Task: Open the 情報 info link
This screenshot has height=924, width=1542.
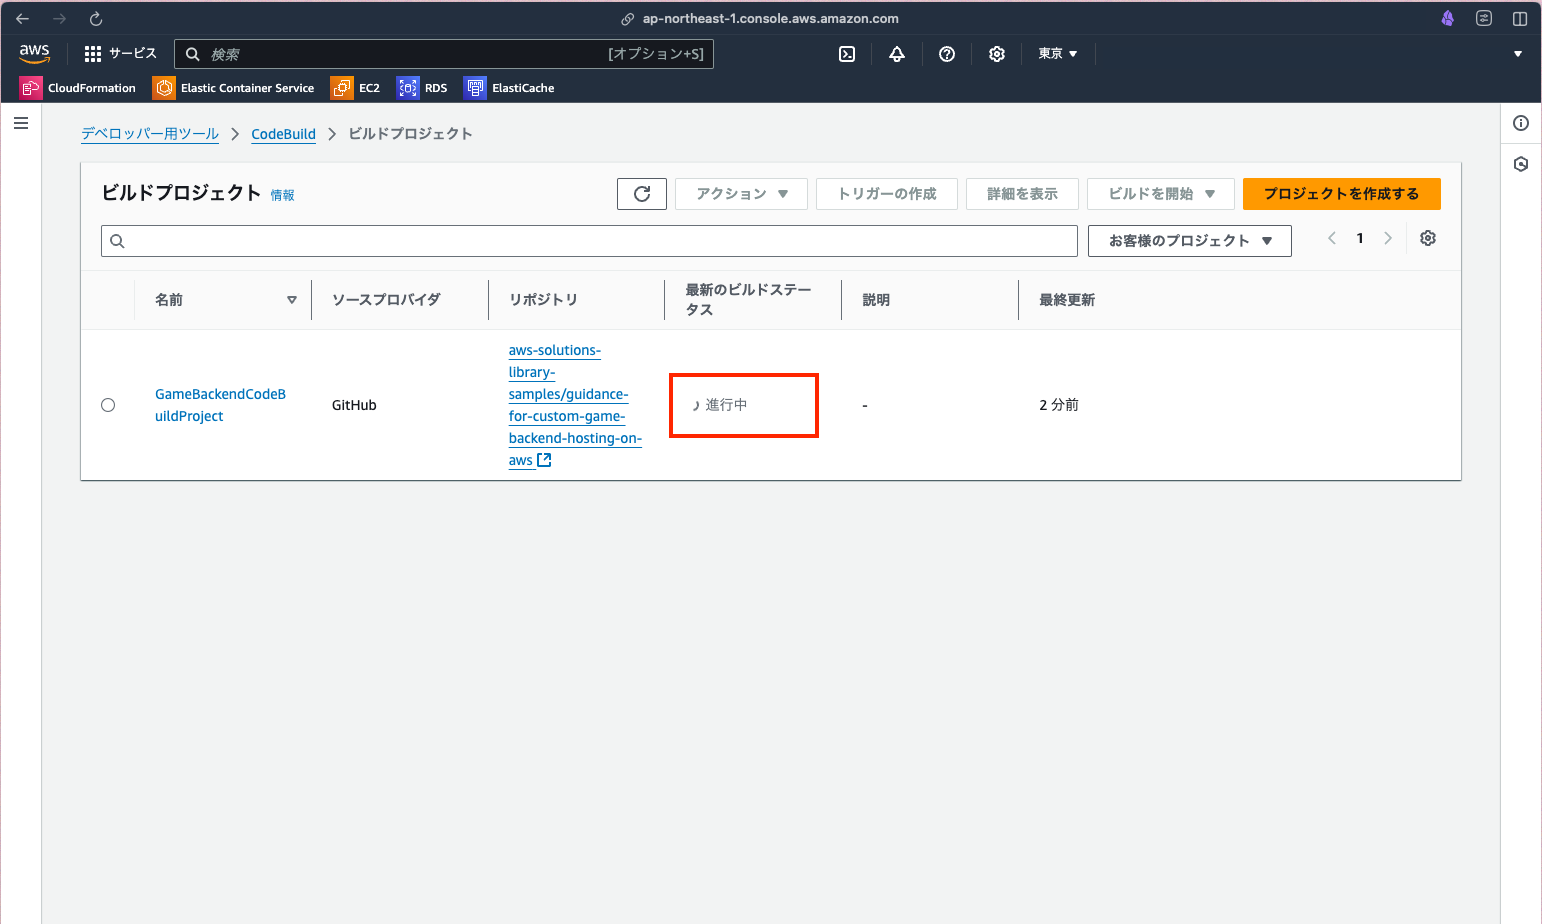Action: click(x=282, y=196)
